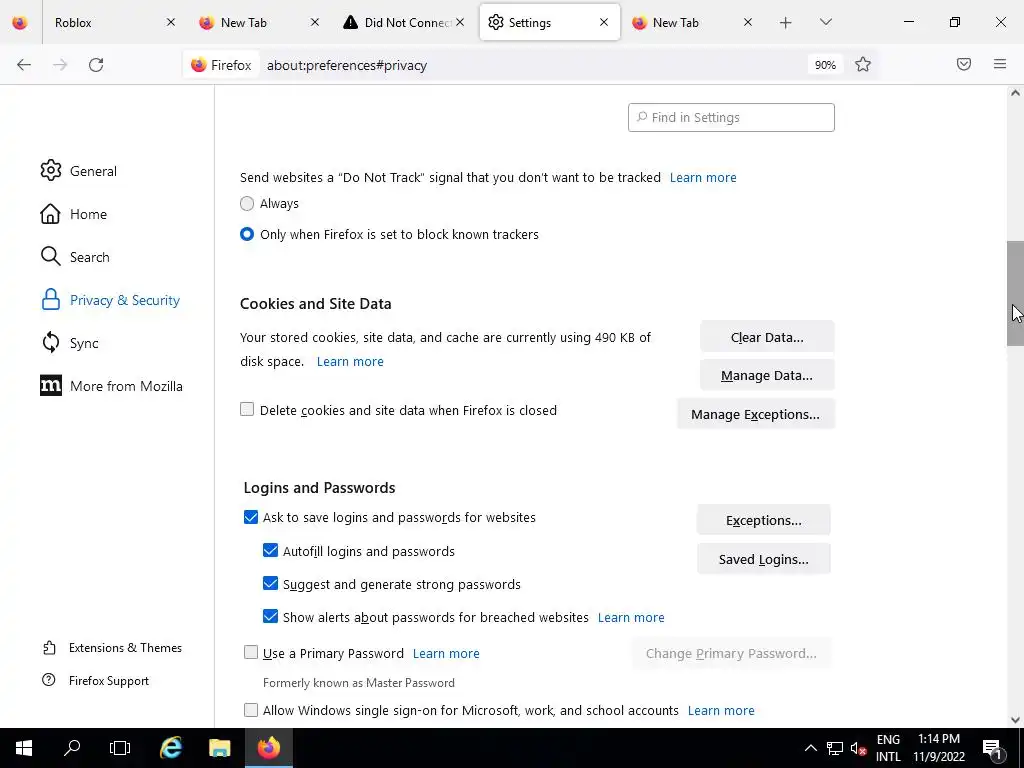Open General settings category
The image size is (1024, 768).
tap(78, 171)
